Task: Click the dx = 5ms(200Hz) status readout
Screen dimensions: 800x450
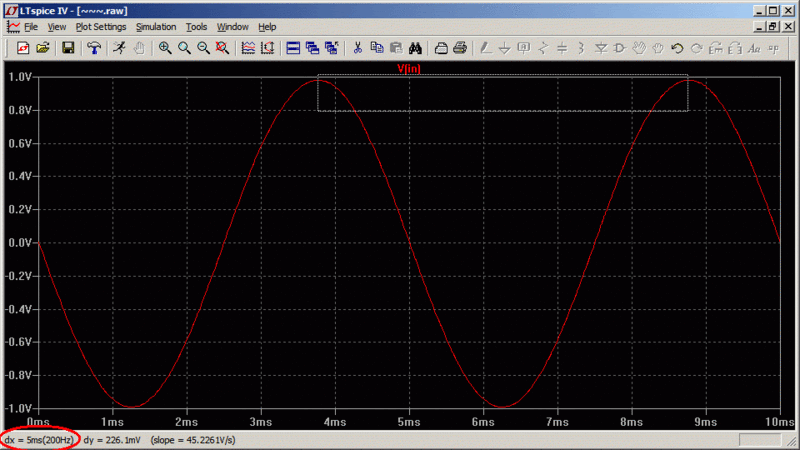Action: pos(37,439)
